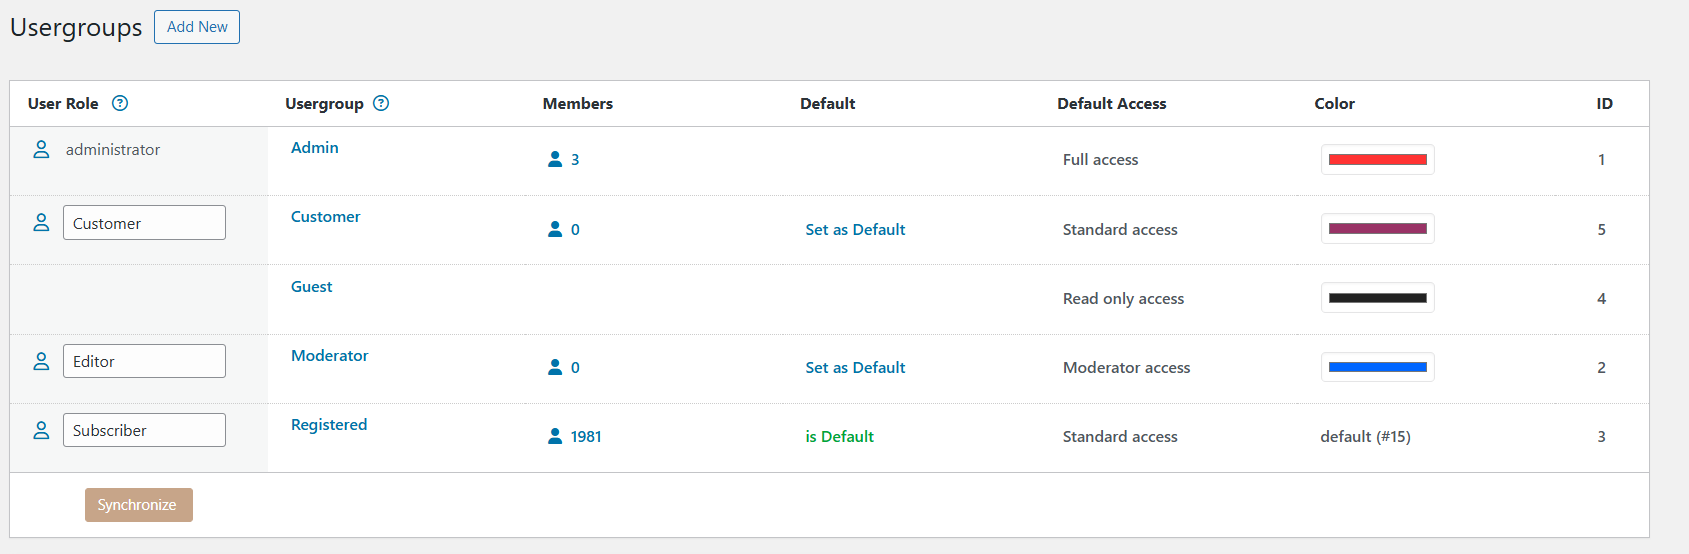1689x554 pixels.
Task: Click the User Role help question-mark icon
Action: tap(120, 103)
